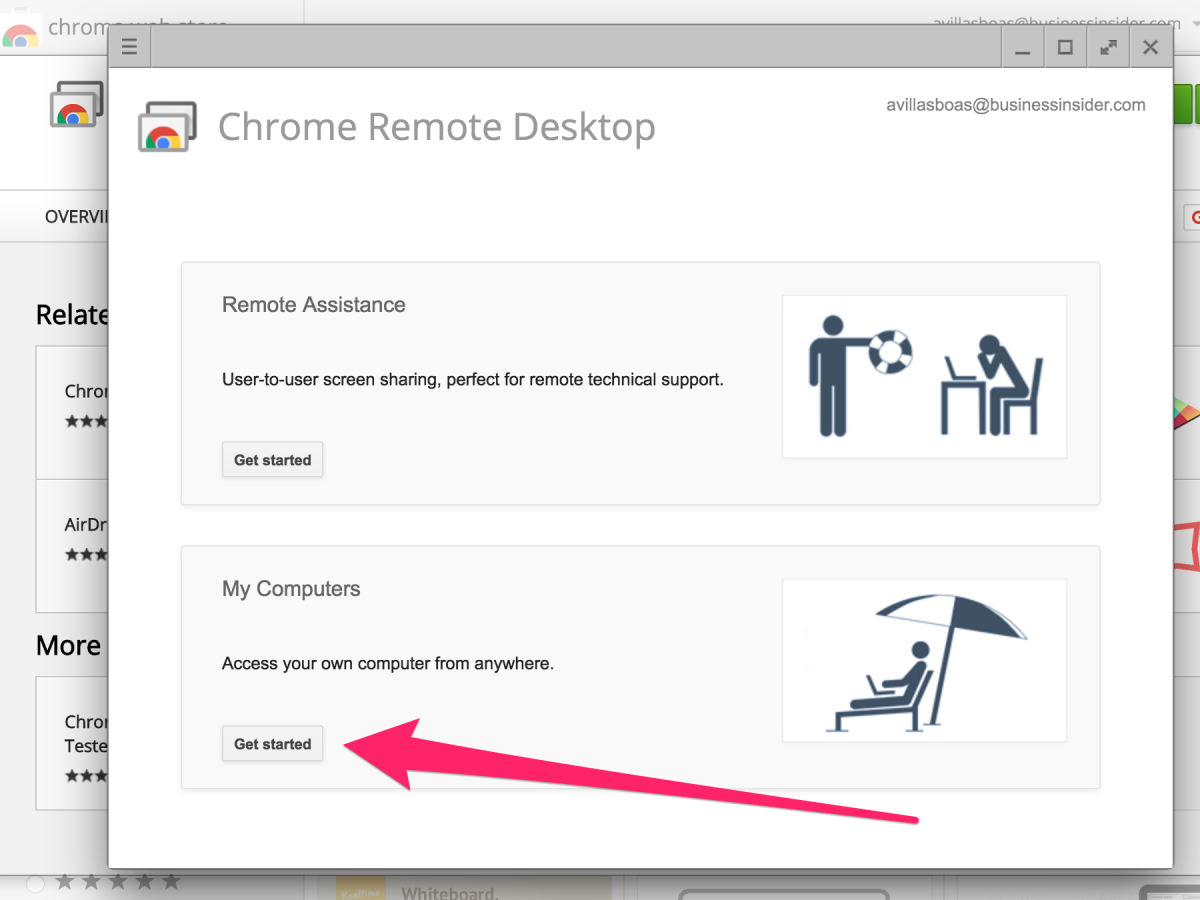Open the Overview tab in the web store window
Screen dimensions: 1200x900
[76, 216]
